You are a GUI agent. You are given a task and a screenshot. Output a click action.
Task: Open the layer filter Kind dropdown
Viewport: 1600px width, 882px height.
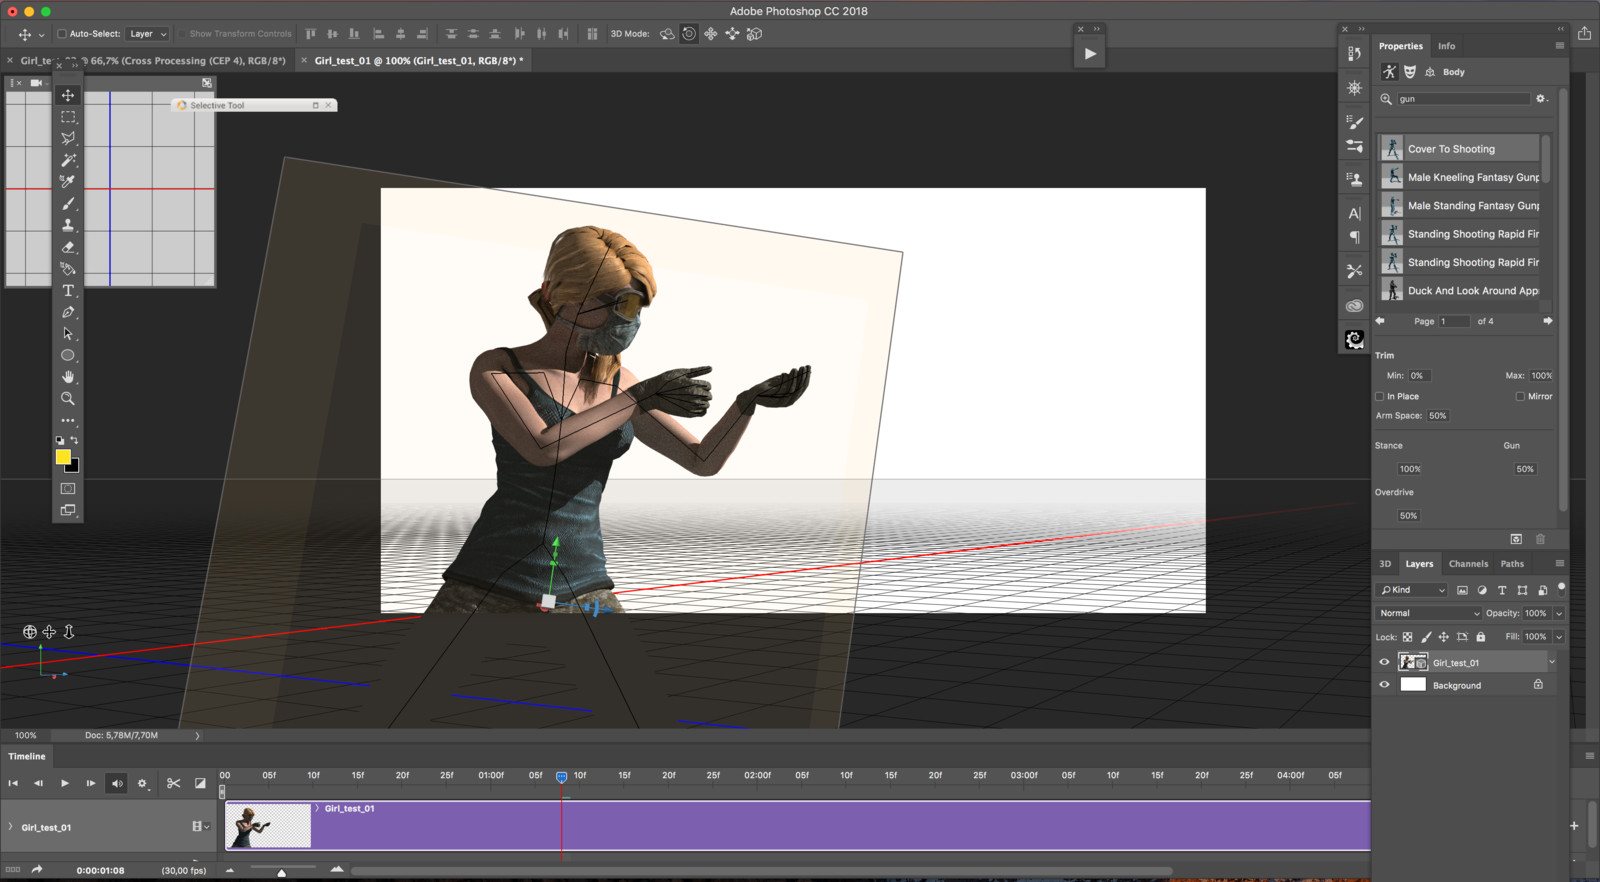coord(1412,590)
